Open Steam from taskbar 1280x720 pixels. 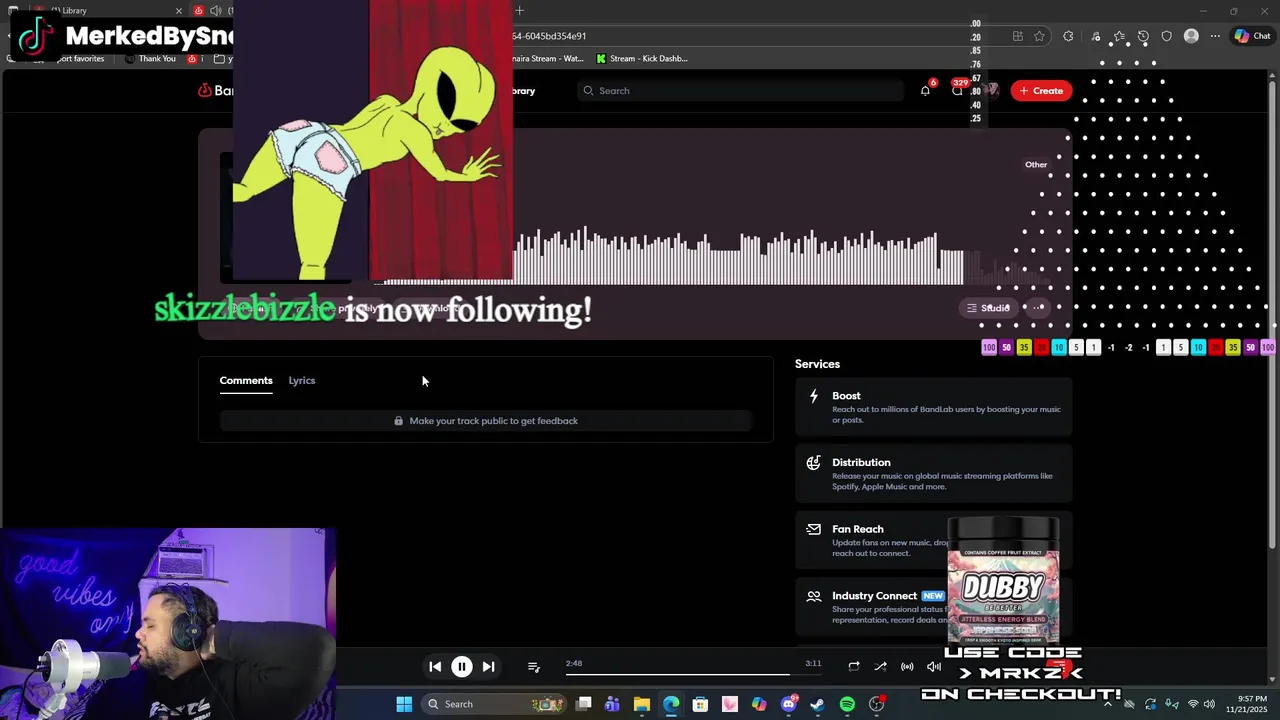point(817,704)
